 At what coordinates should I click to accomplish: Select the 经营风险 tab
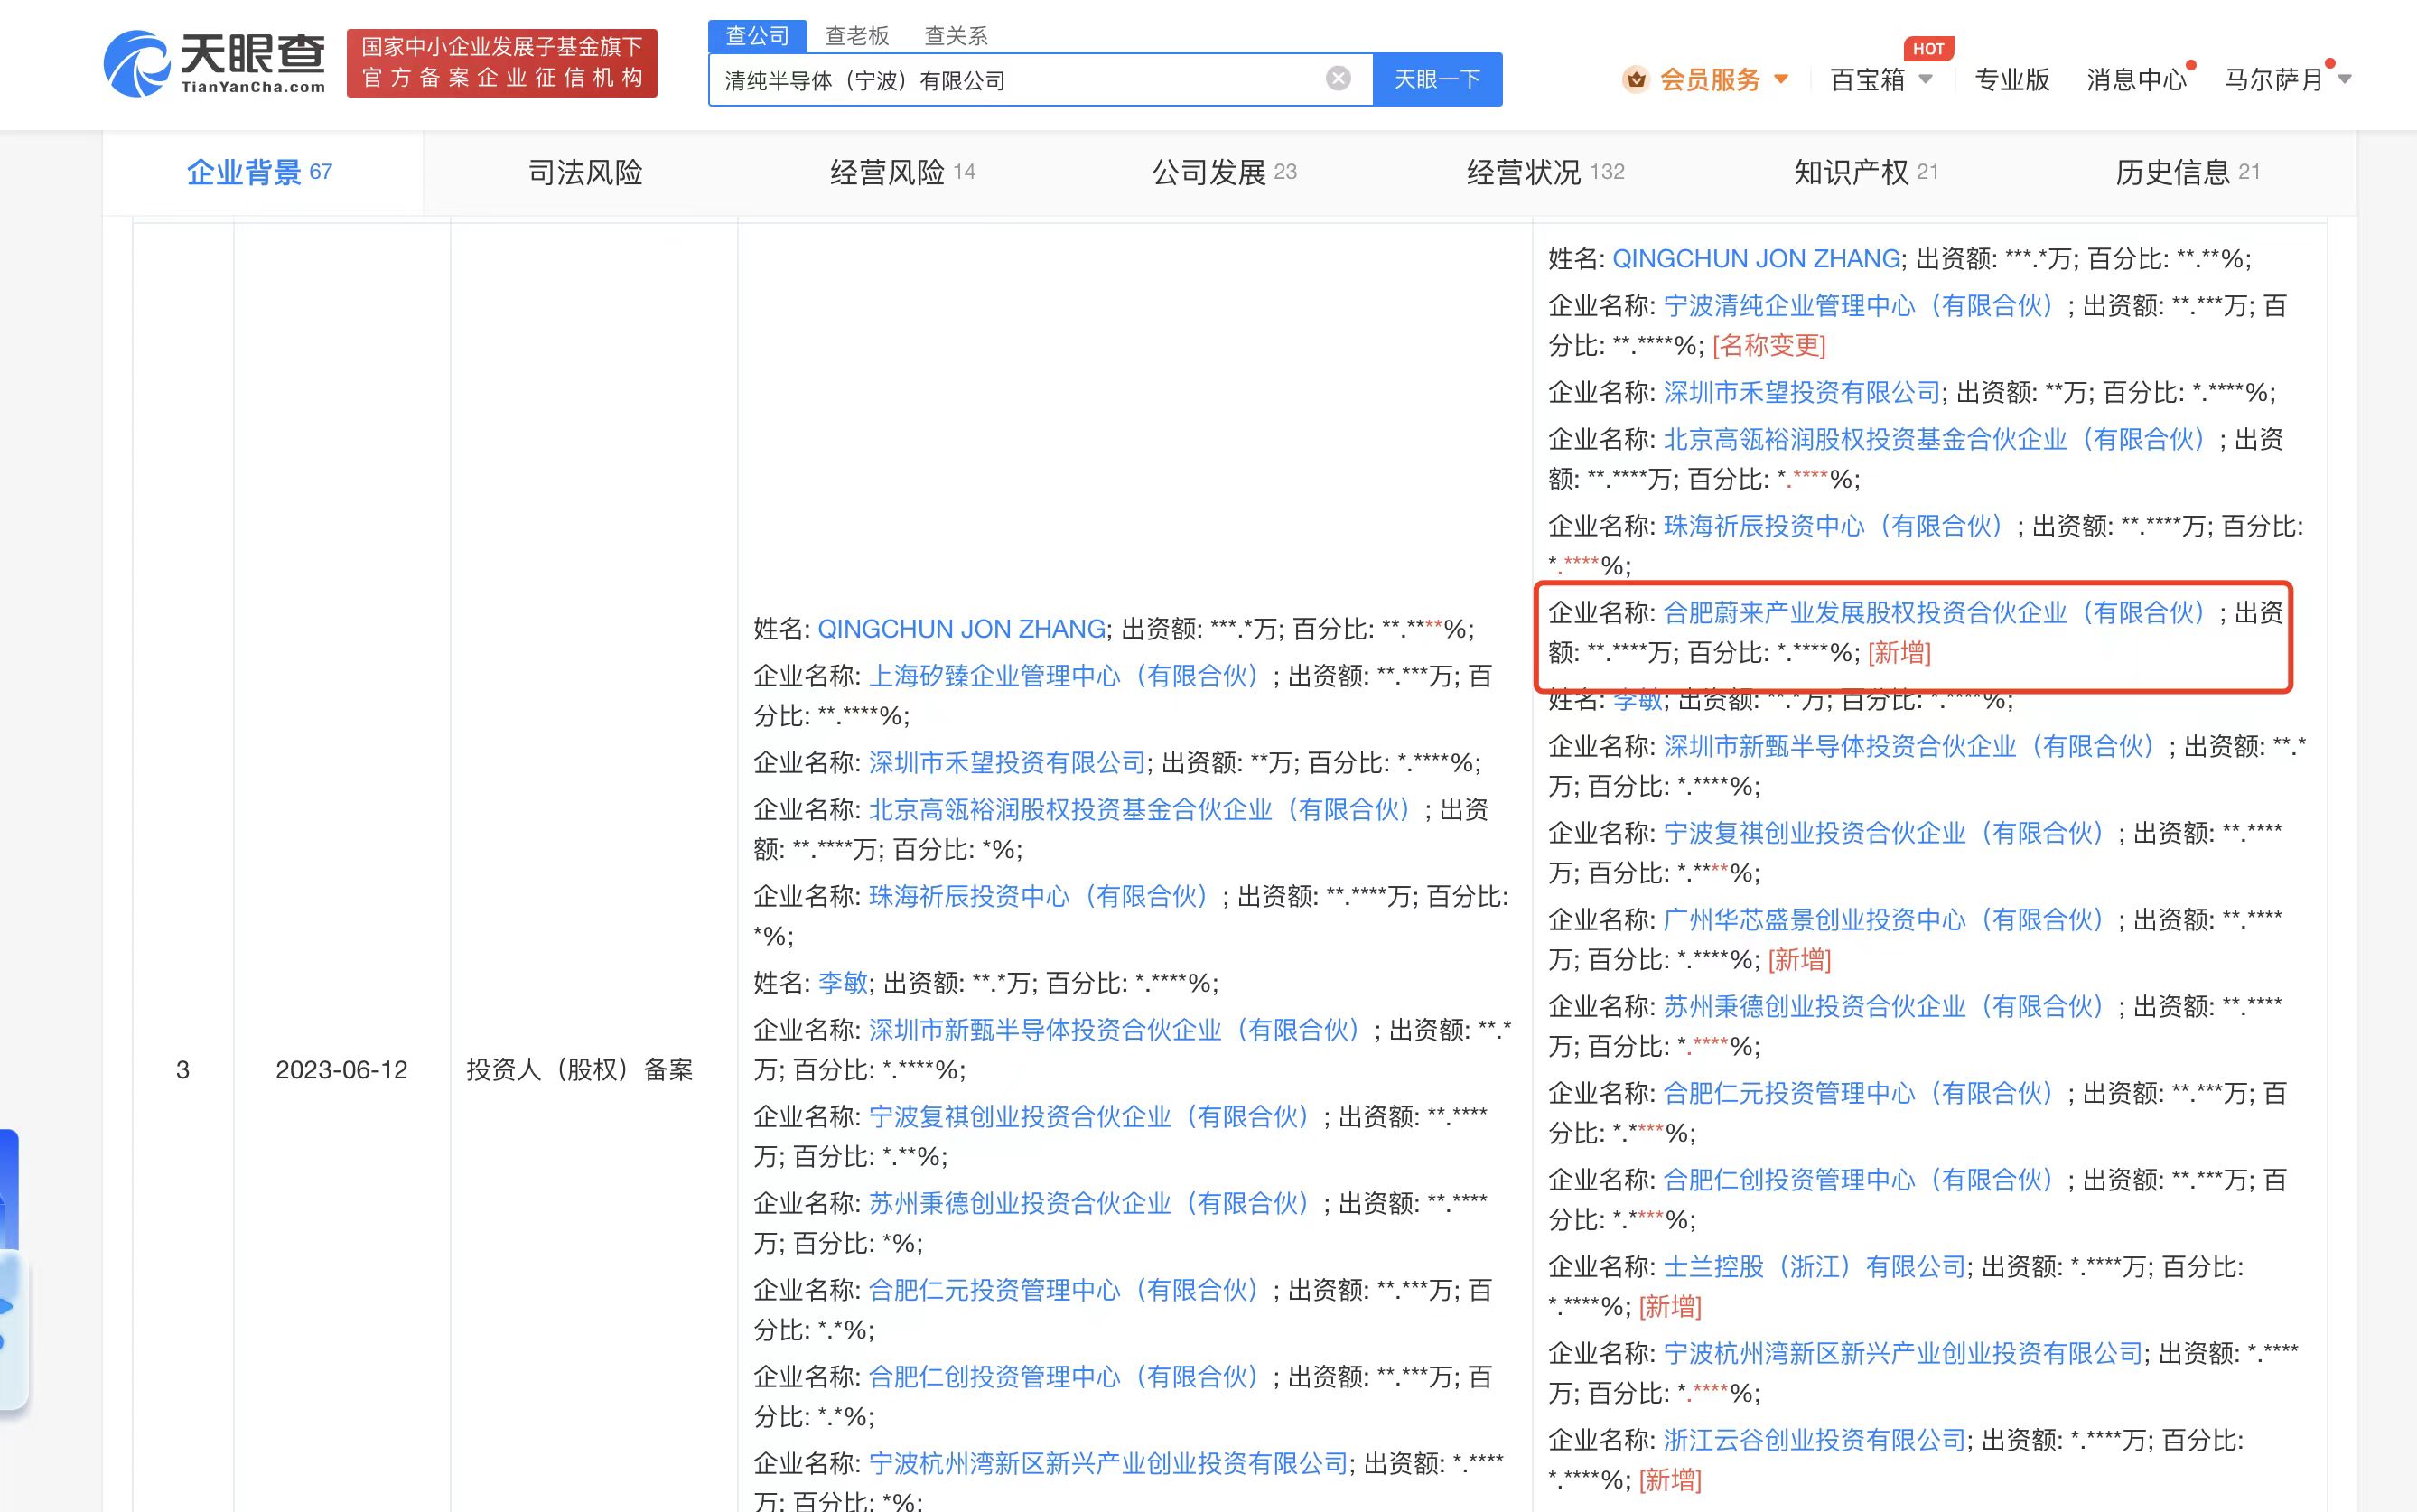click(903, 172)
